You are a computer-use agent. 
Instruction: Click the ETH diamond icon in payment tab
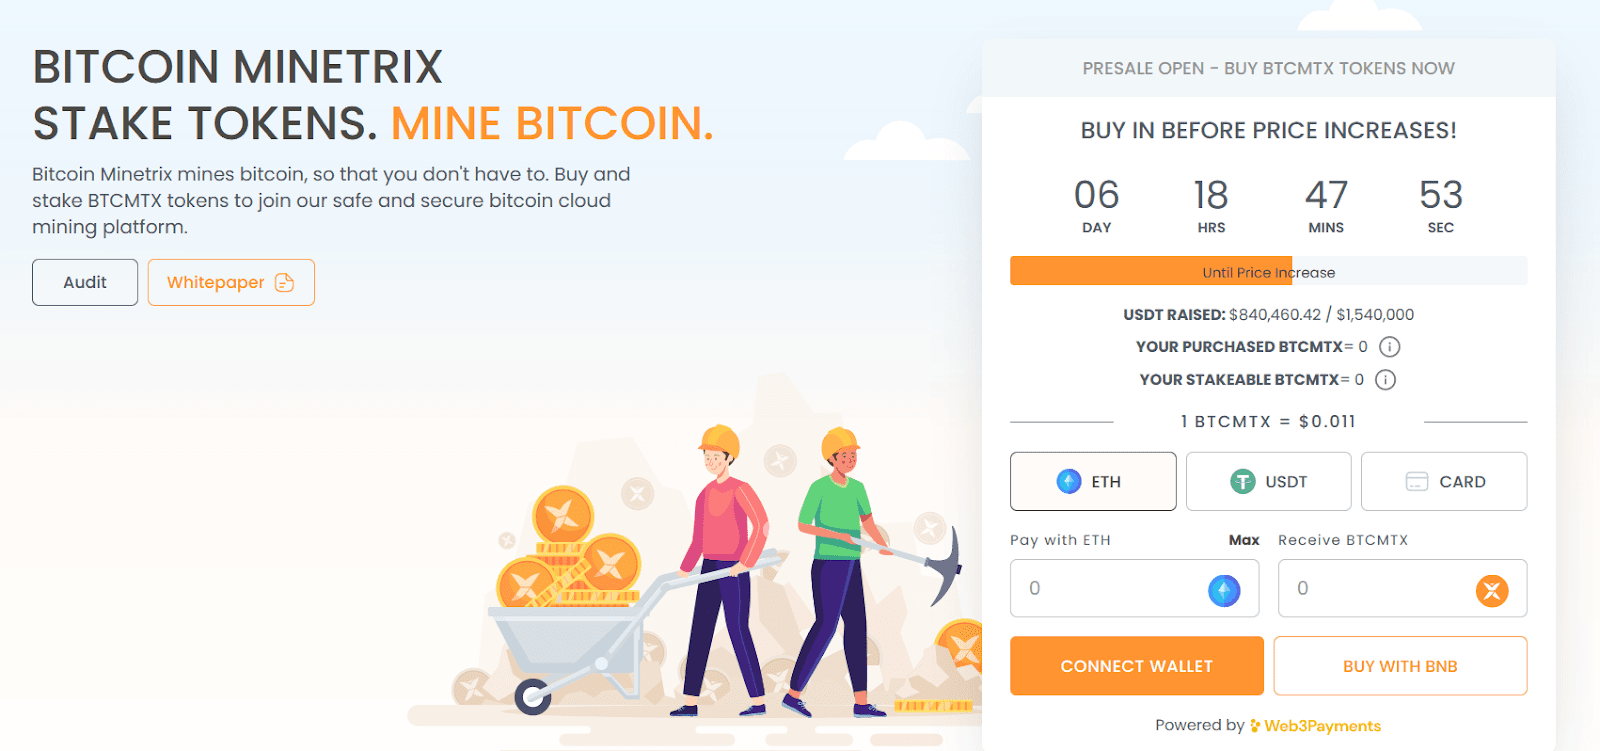1069,482
